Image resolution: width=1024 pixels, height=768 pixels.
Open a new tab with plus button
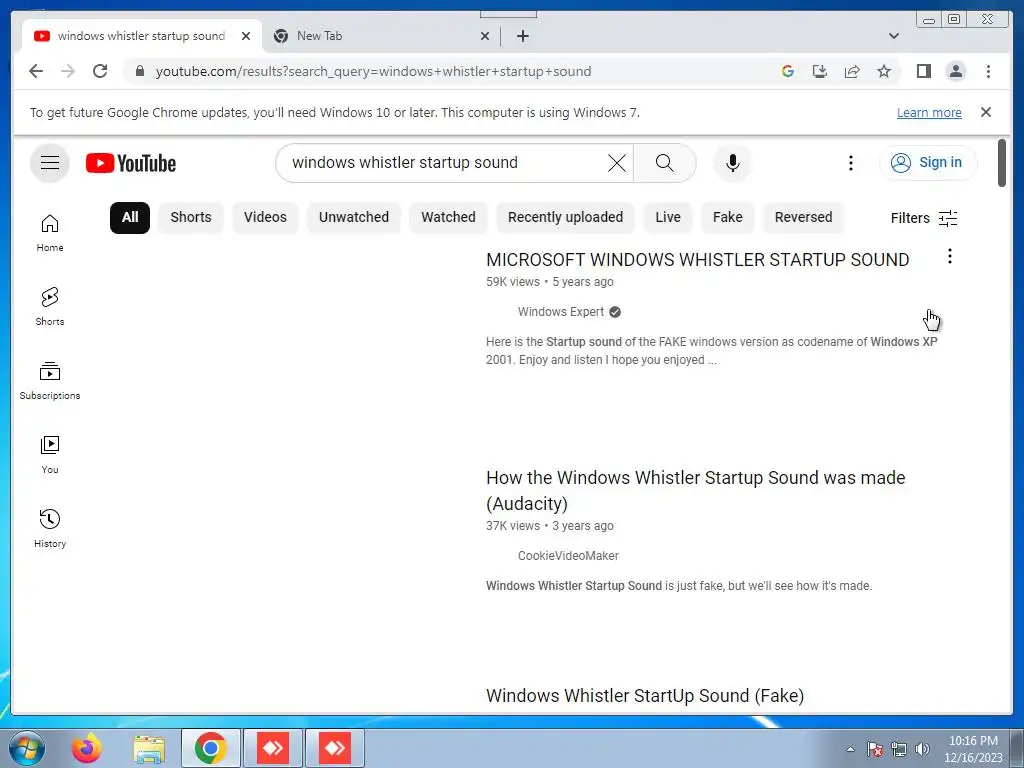pos(522,36)
